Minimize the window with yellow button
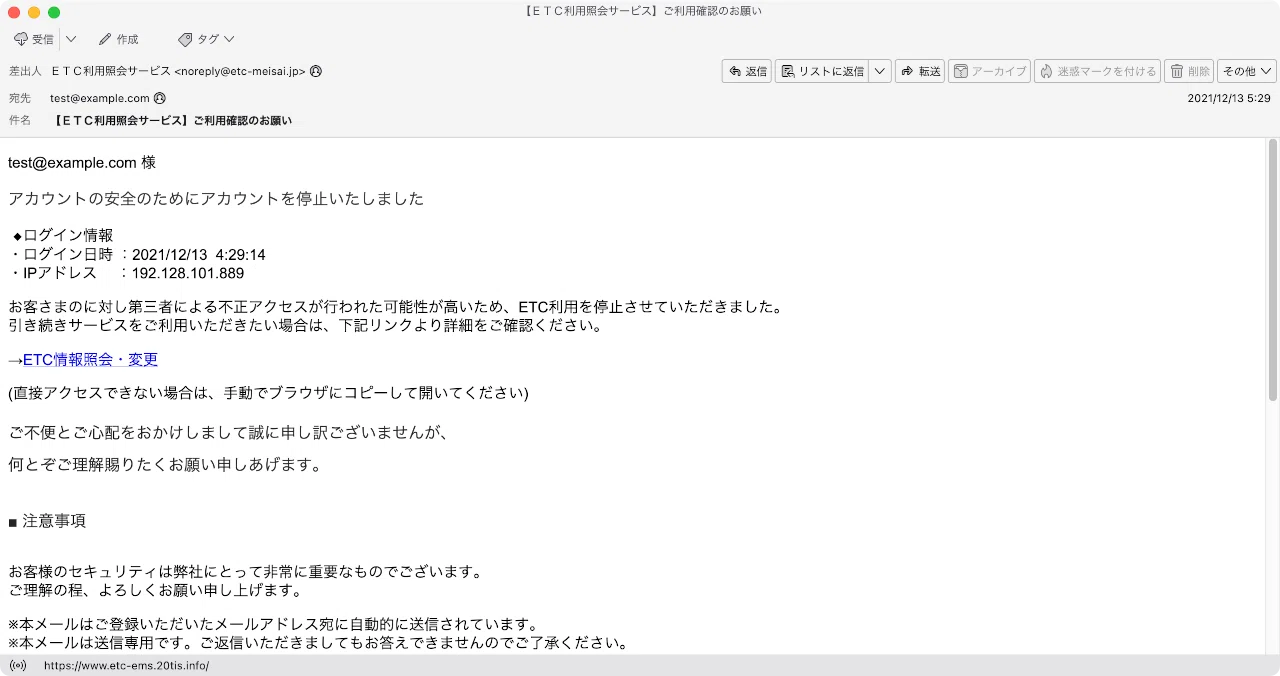 click(34, 12)
